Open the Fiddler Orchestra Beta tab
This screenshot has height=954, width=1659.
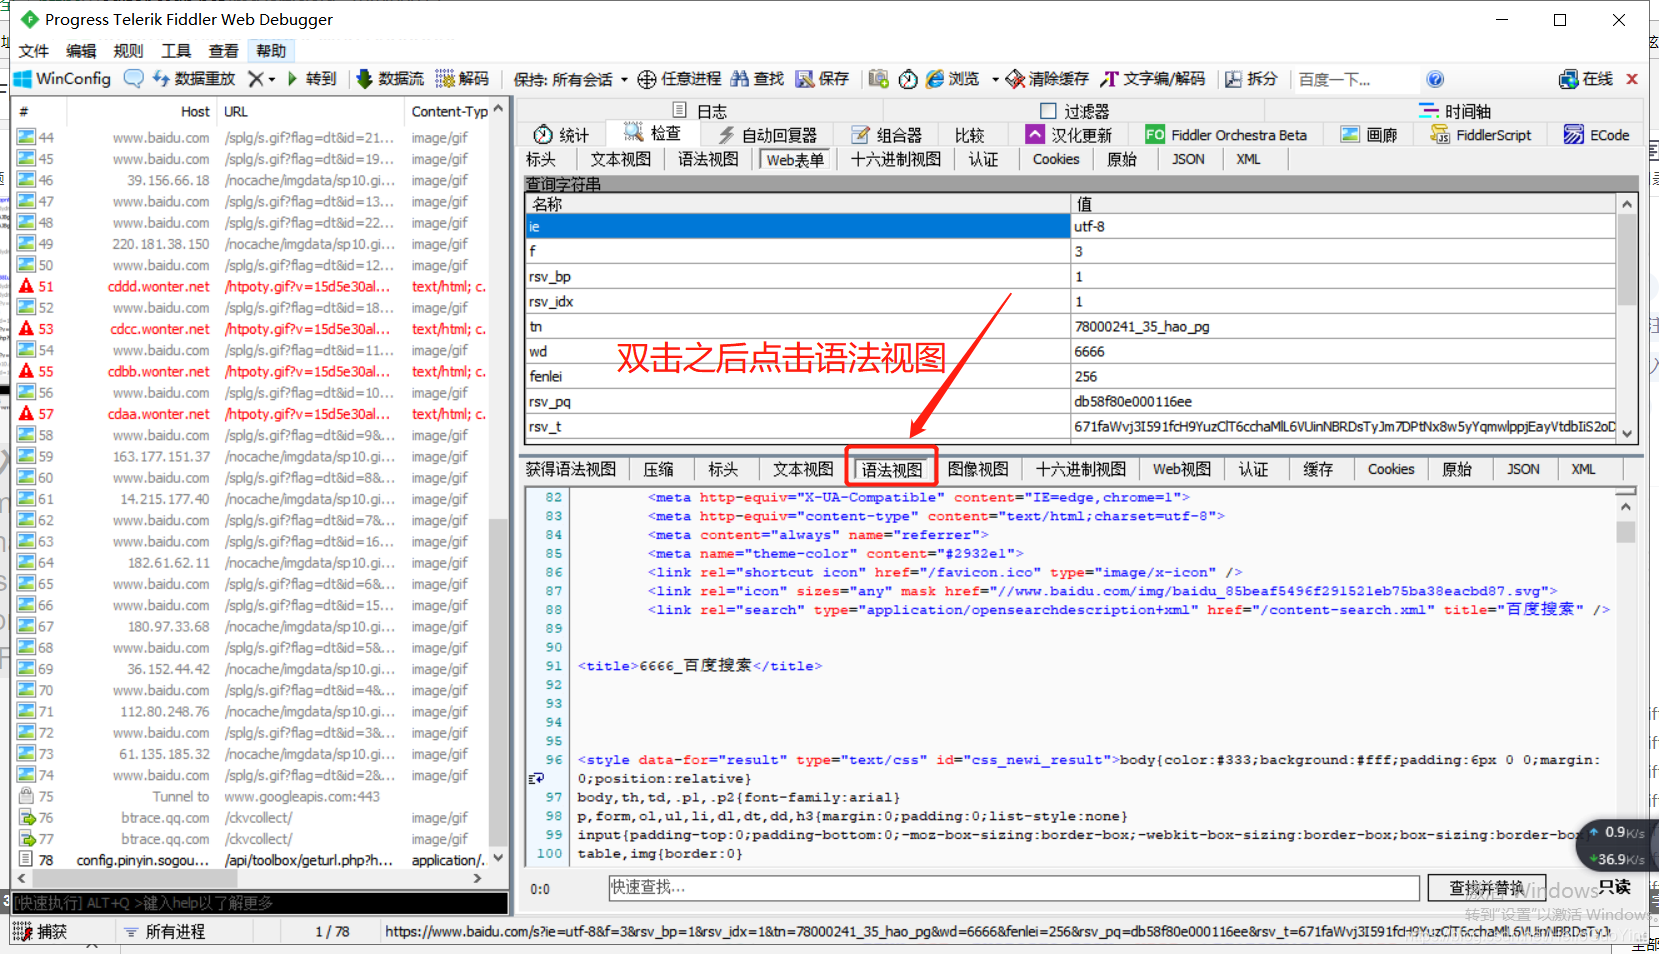(x=1227, y=135)
